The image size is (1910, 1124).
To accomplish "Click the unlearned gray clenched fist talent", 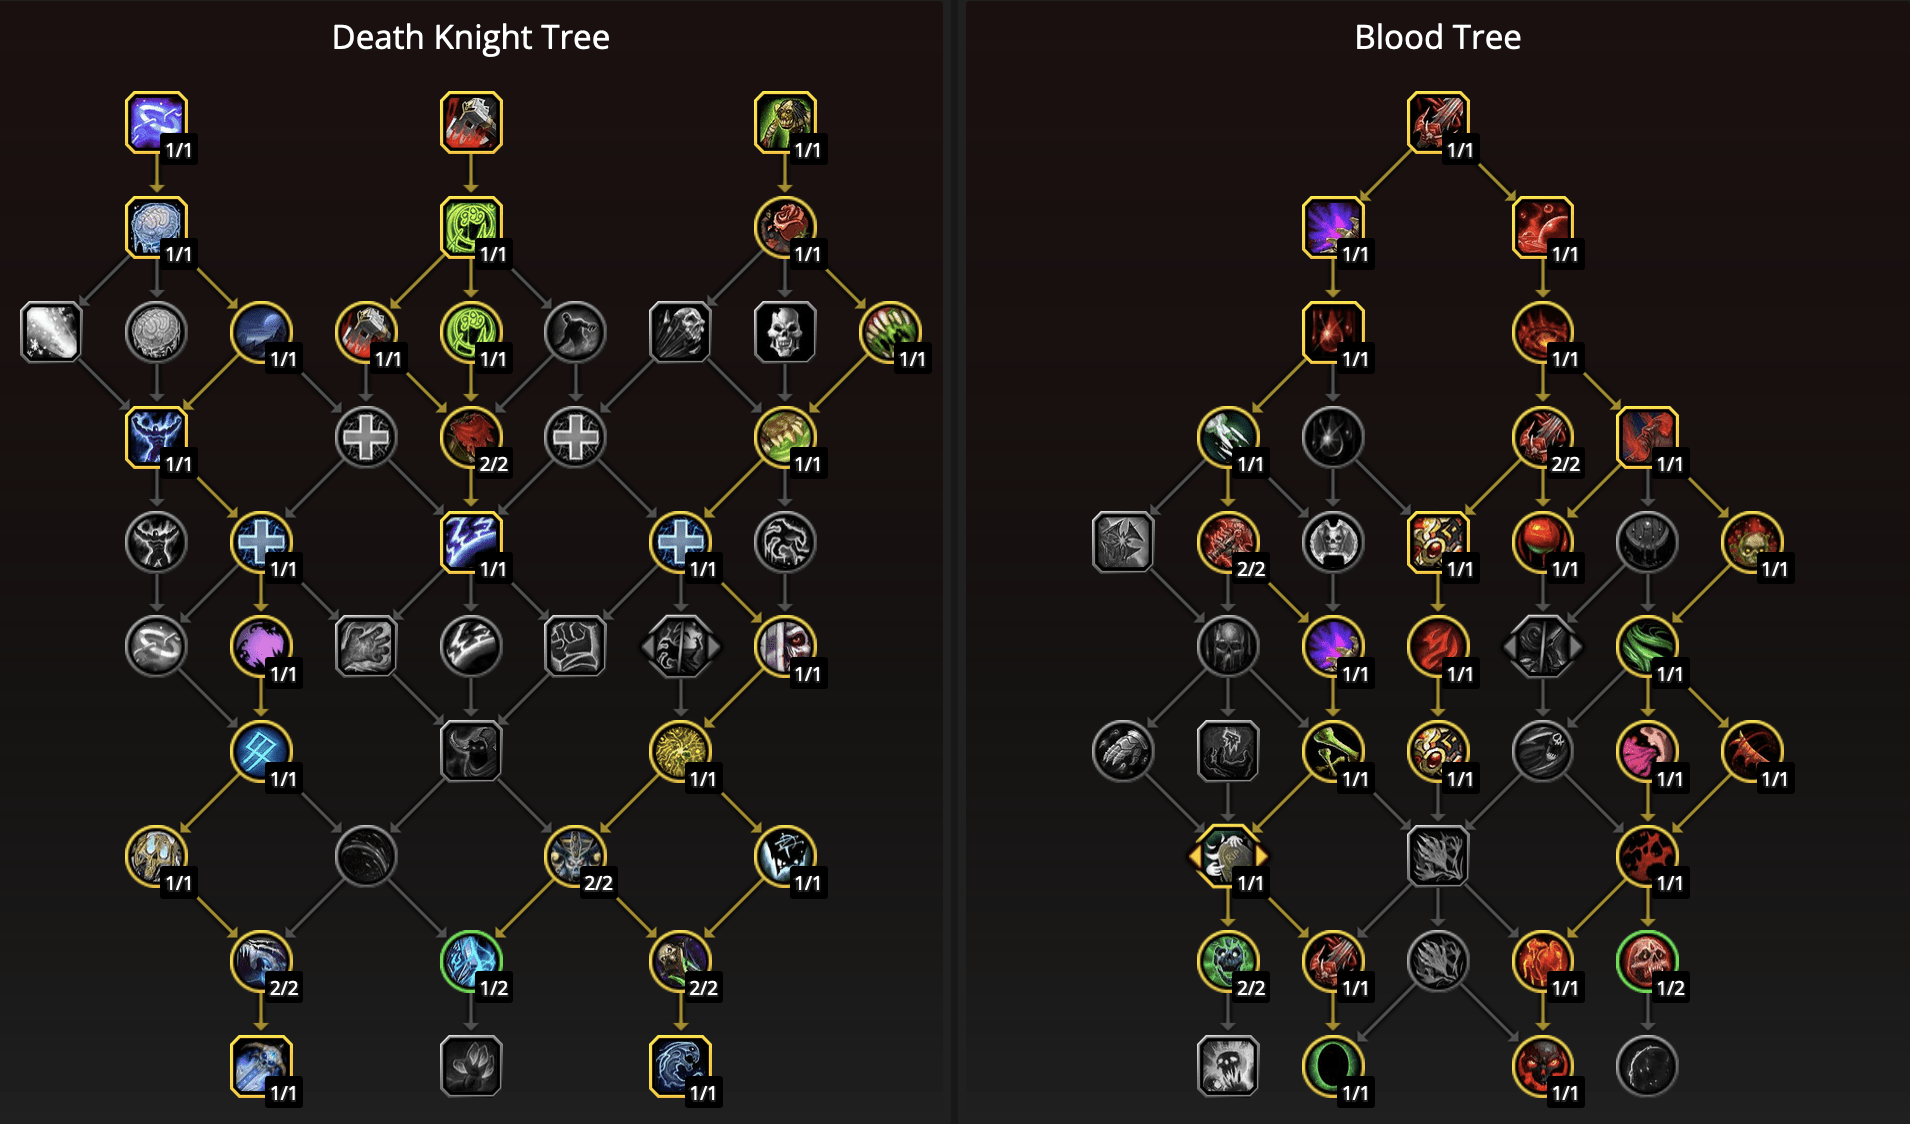I will [575, 646].
